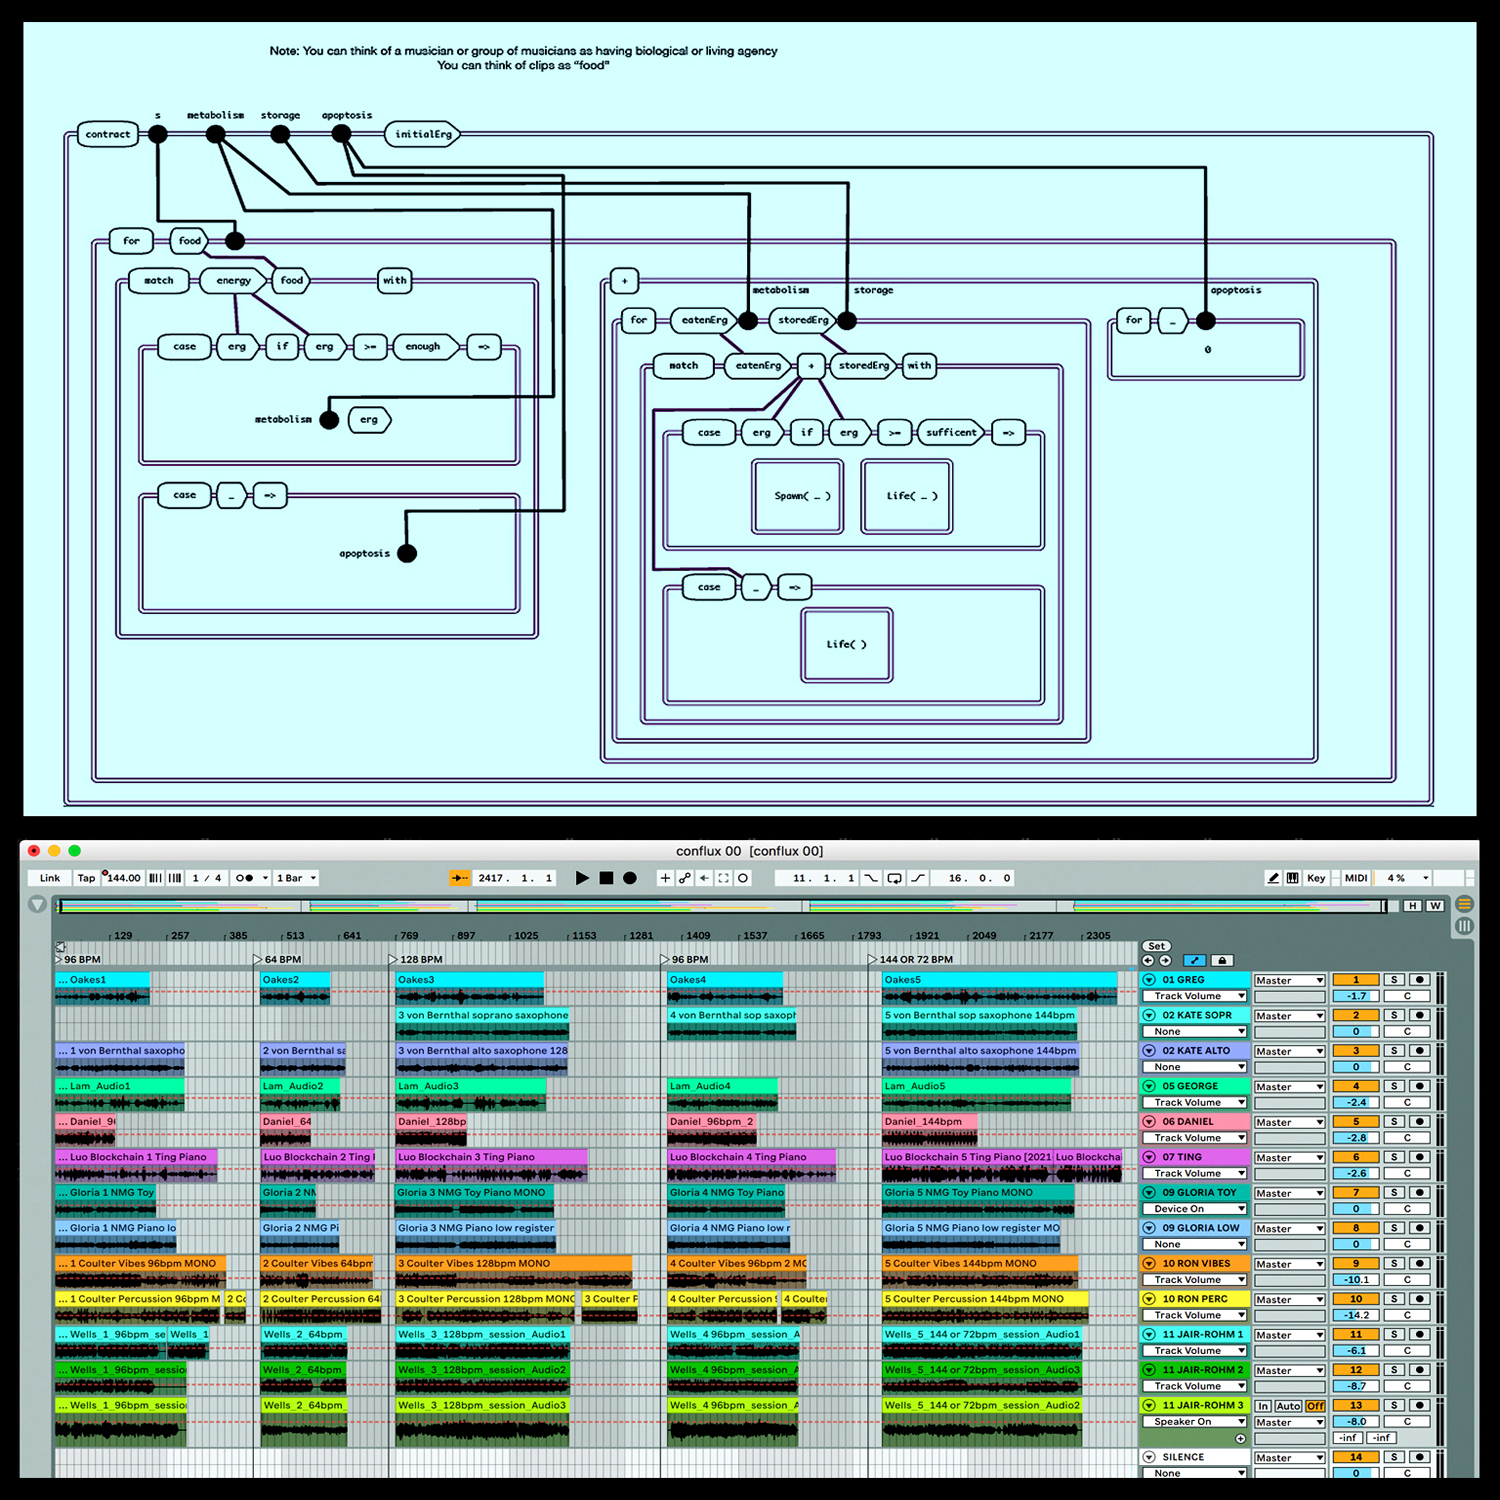Toggle track activator 5 for 06 DANIEL
The image size is (1500, 1500).
pyautogui.click(x=1356, y=1122)
